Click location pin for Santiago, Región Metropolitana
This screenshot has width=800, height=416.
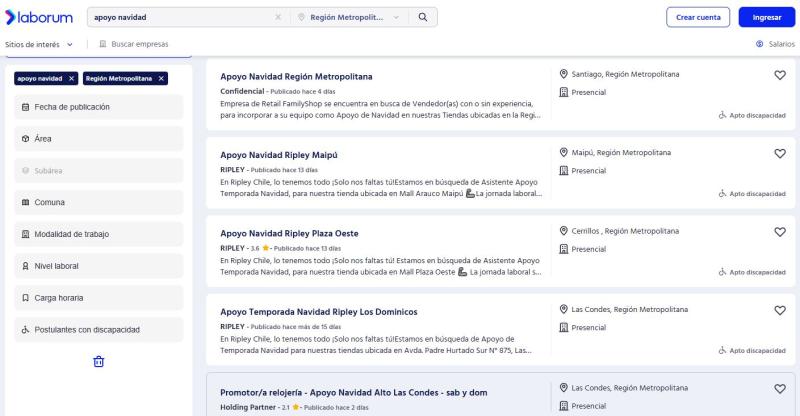[x=563, y=74]
